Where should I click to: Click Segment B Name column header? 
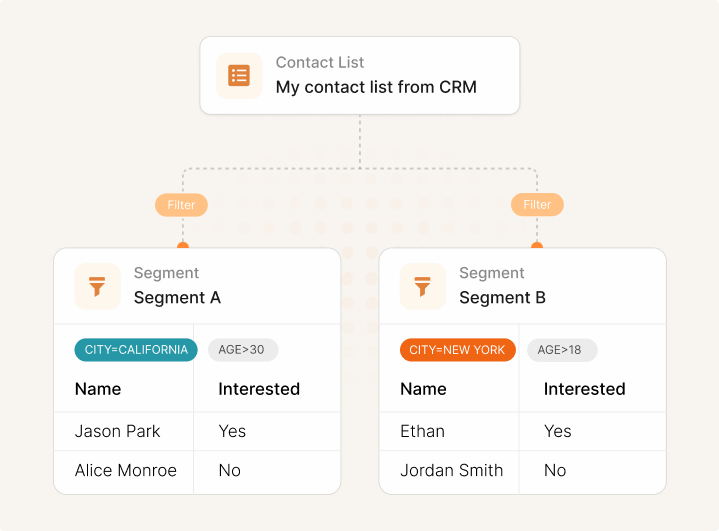pos(423,389)
